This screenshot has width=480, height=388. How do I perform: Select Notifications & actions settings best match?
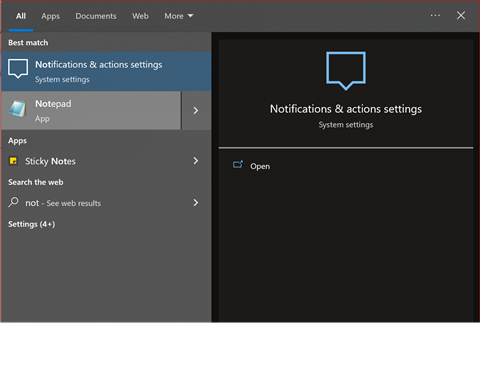(106, 71)
